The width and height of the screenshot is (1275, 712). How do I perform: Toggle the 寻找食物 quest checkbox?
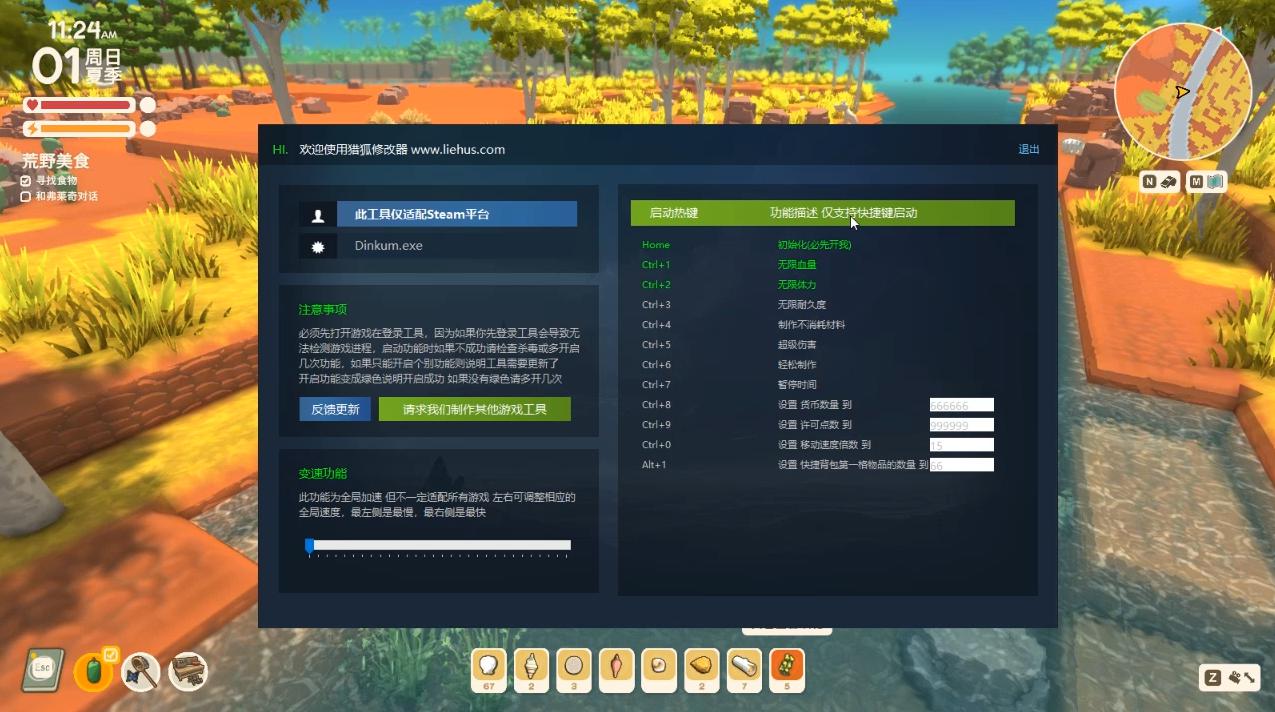26,180
